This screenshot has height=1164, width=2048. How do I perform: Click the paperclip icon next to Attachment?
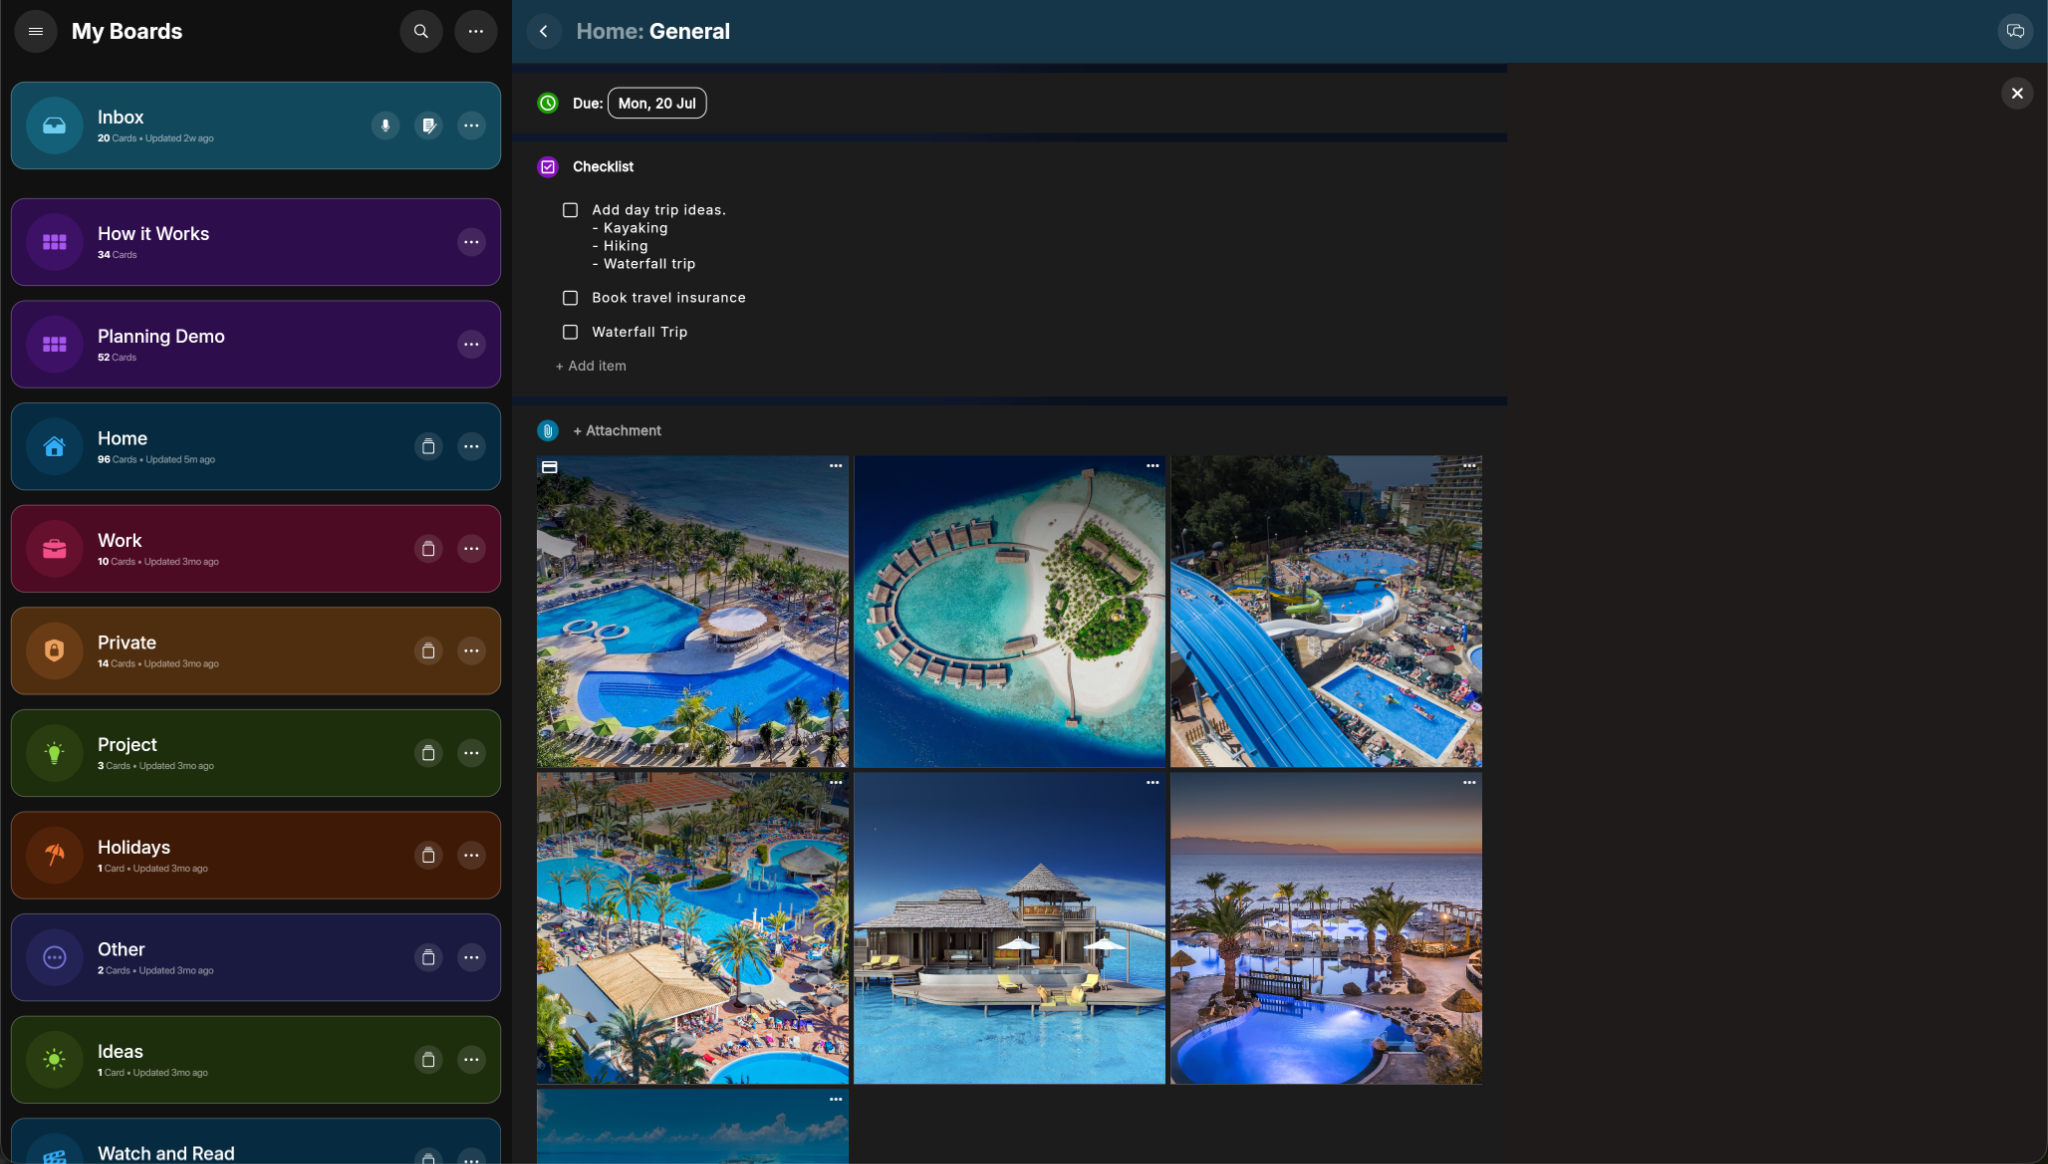[547, 430]
